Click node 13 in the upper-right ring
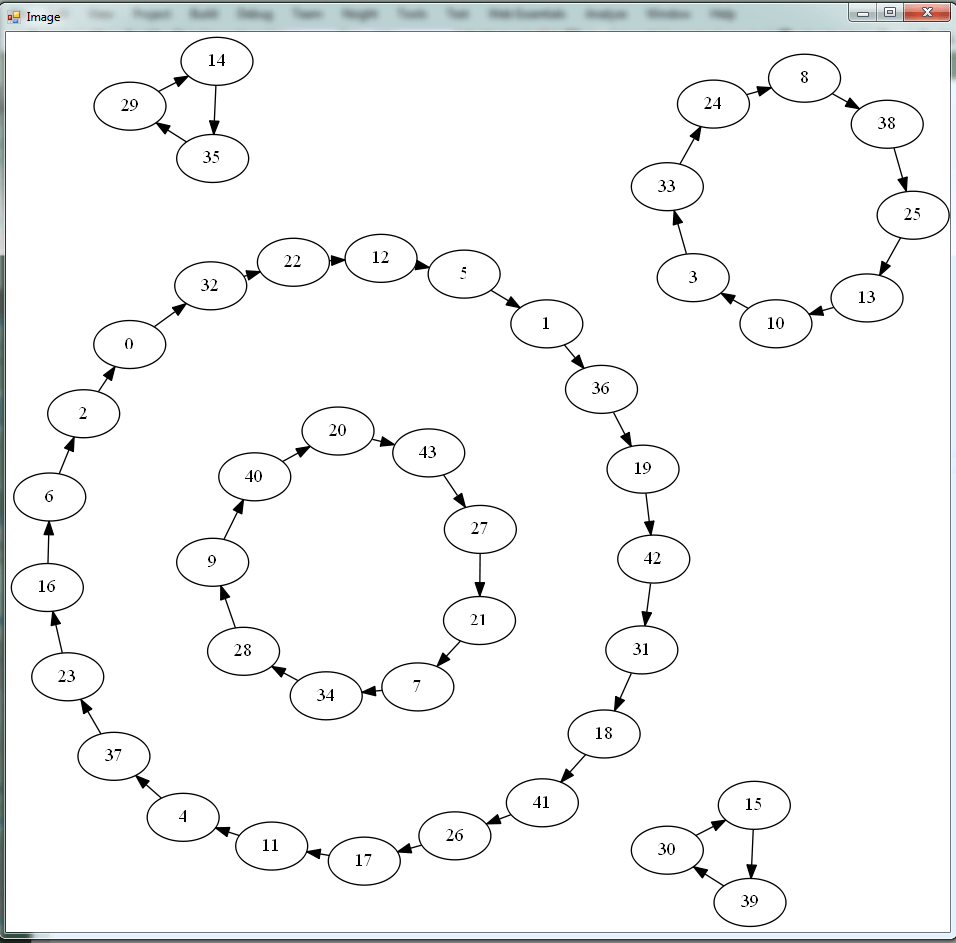This screenshot has width=956, height=943. click(x=866, y=297)
